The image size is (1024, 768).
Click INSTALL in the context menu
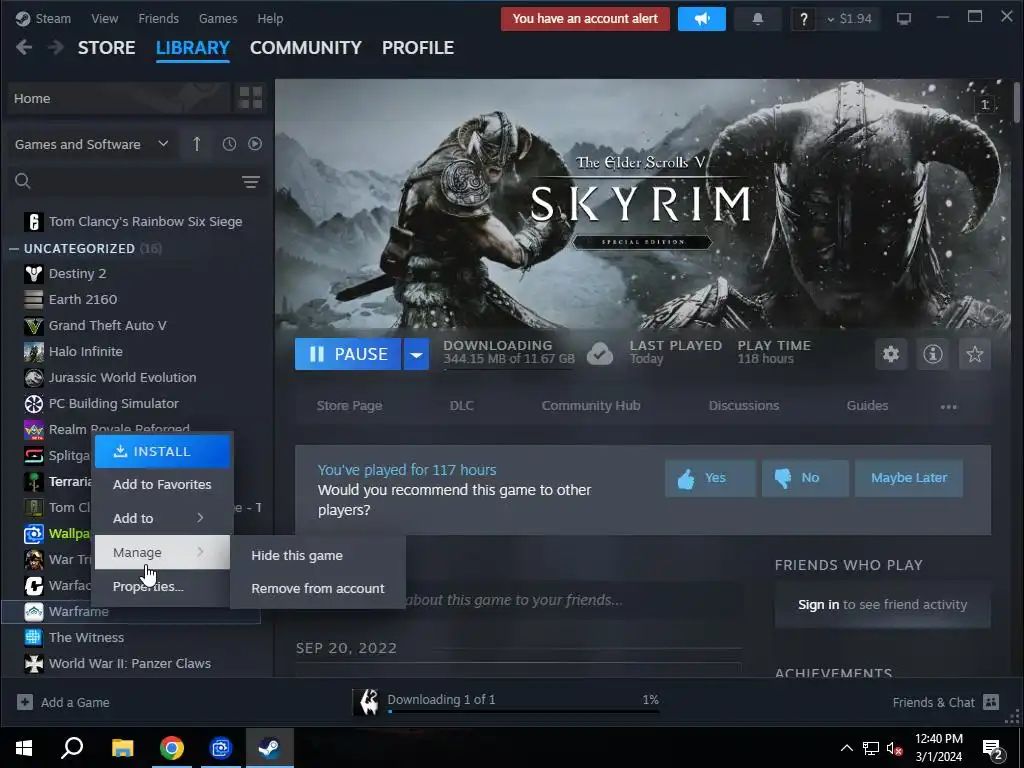click(162, 451)
